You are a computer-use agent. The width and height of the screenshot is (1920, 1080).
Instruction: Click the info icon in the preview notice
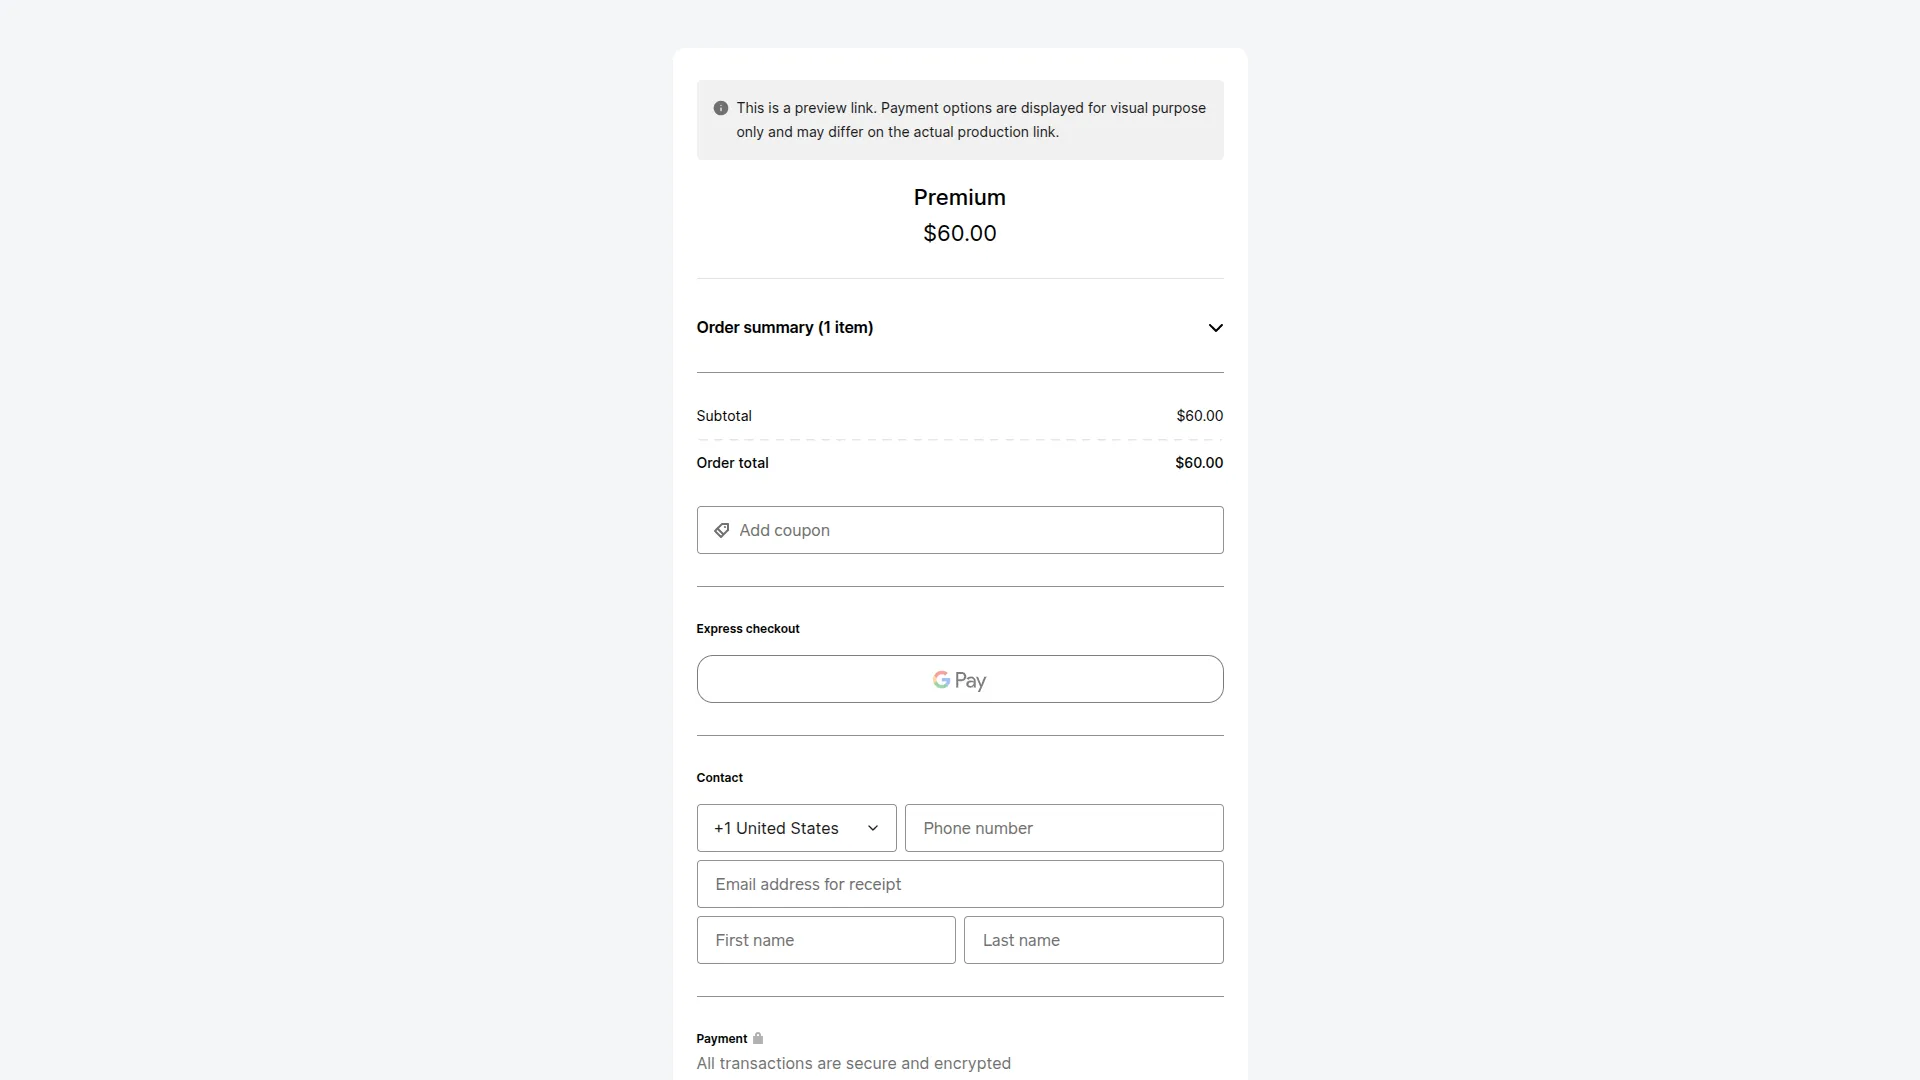(720, 108)
